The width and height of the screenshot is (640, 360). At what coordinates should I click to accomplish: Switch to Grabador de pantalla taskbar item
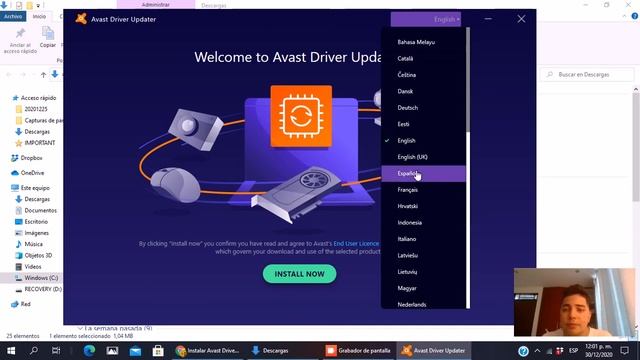click(358, 351)
